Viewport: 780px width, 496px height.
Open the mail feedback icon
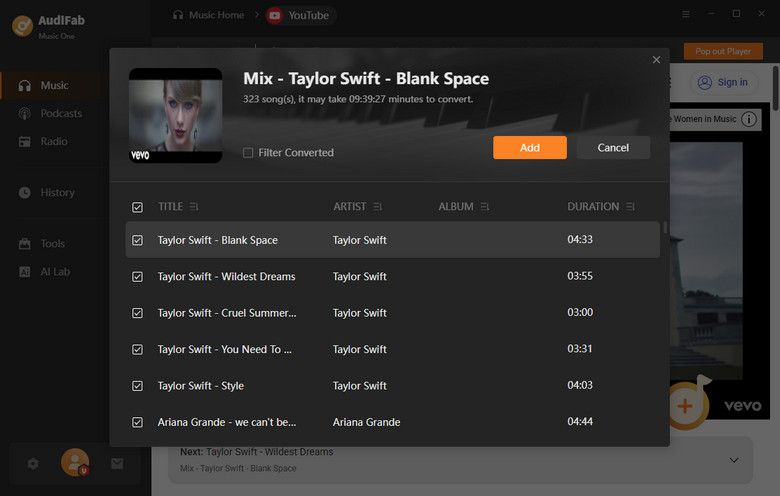click(x=117, y=464)
